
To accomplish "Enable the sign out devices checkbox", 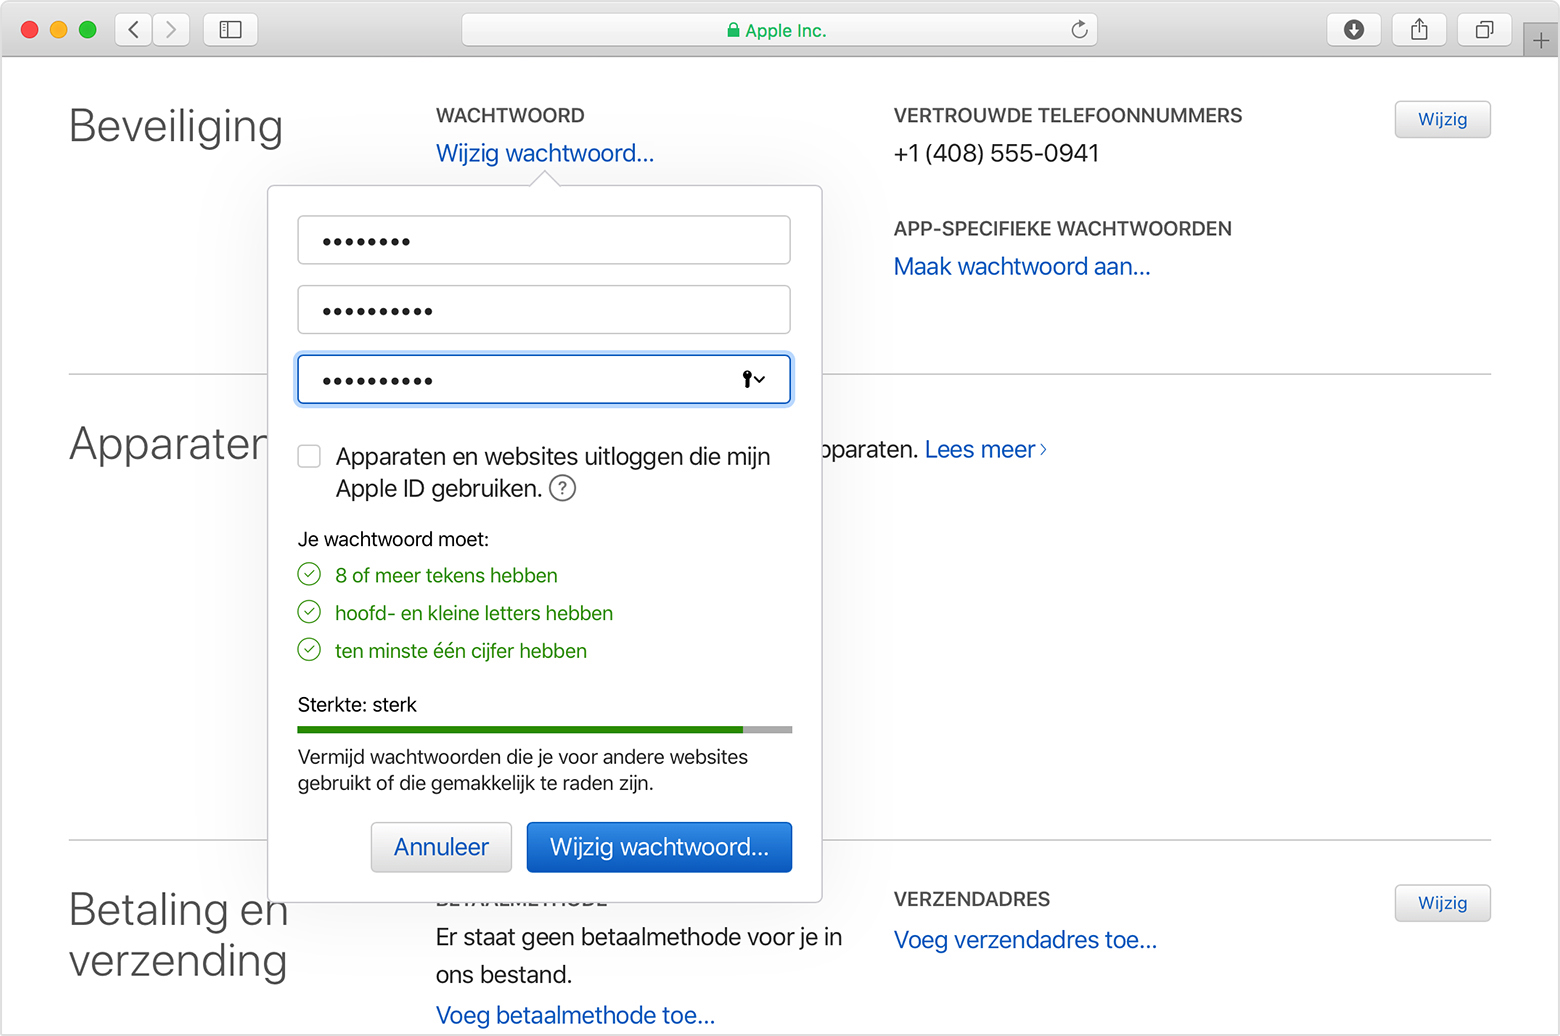I will 310,457.
